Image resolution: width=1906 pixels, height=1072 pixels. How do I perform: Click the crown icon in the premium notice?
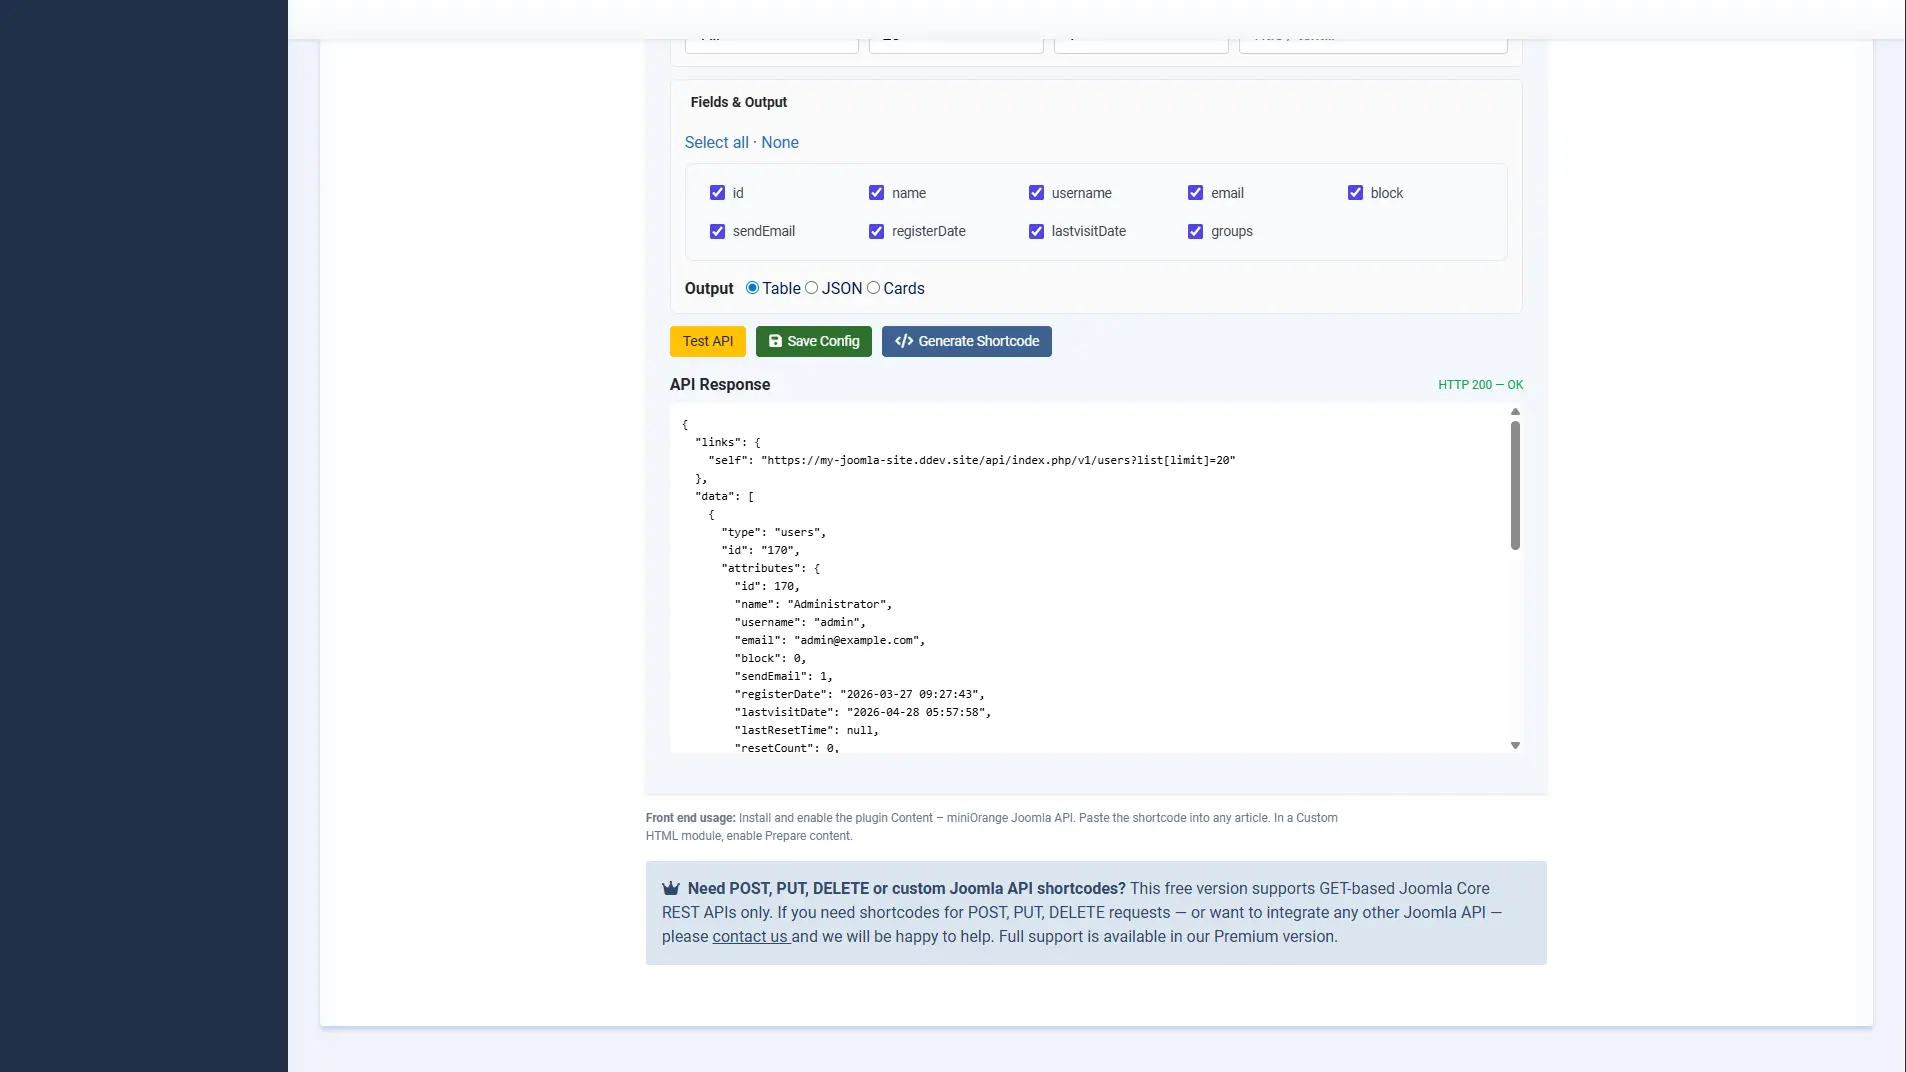pyautogui.click(x=670, y=887)
